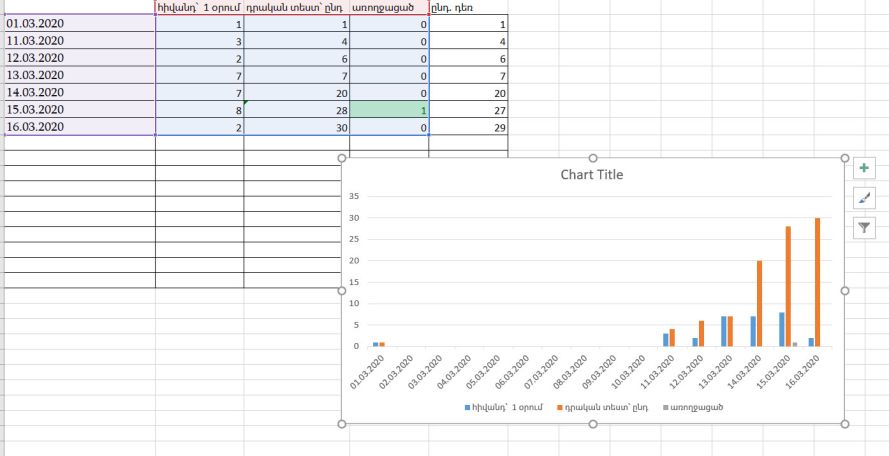The image size is (889, 456).
Task: Select the cell containing 30
Action: [x=297, y=127]
